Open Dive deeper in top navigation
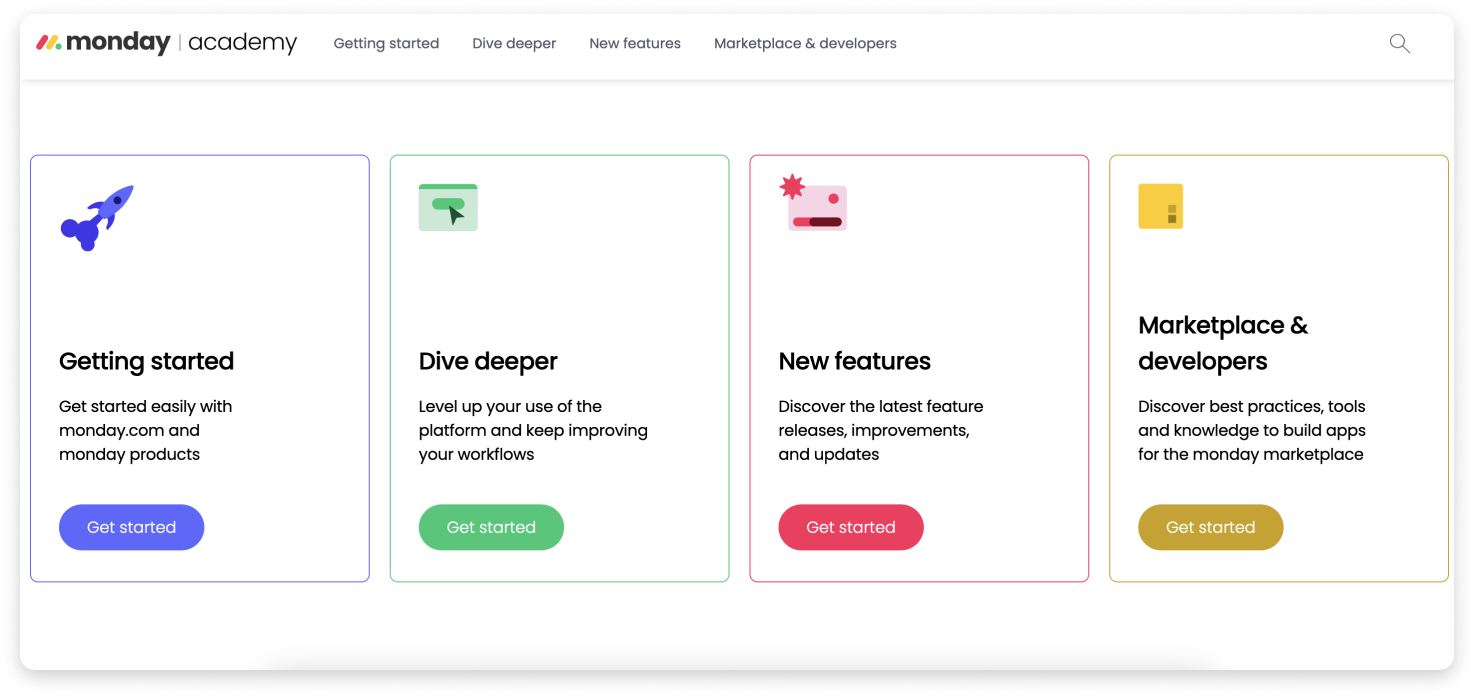The height and width of the screenshot is (696, 1474). click(x=514, y=43)
